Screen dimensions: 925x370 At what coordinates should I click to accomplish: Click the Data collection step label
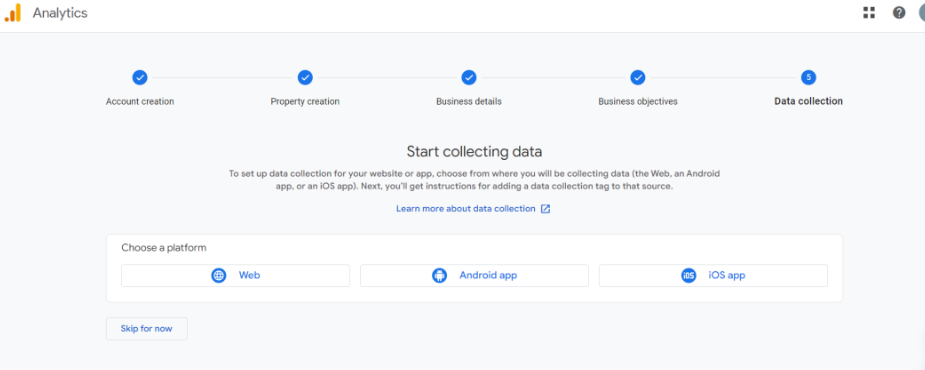(x=808, y=101)
